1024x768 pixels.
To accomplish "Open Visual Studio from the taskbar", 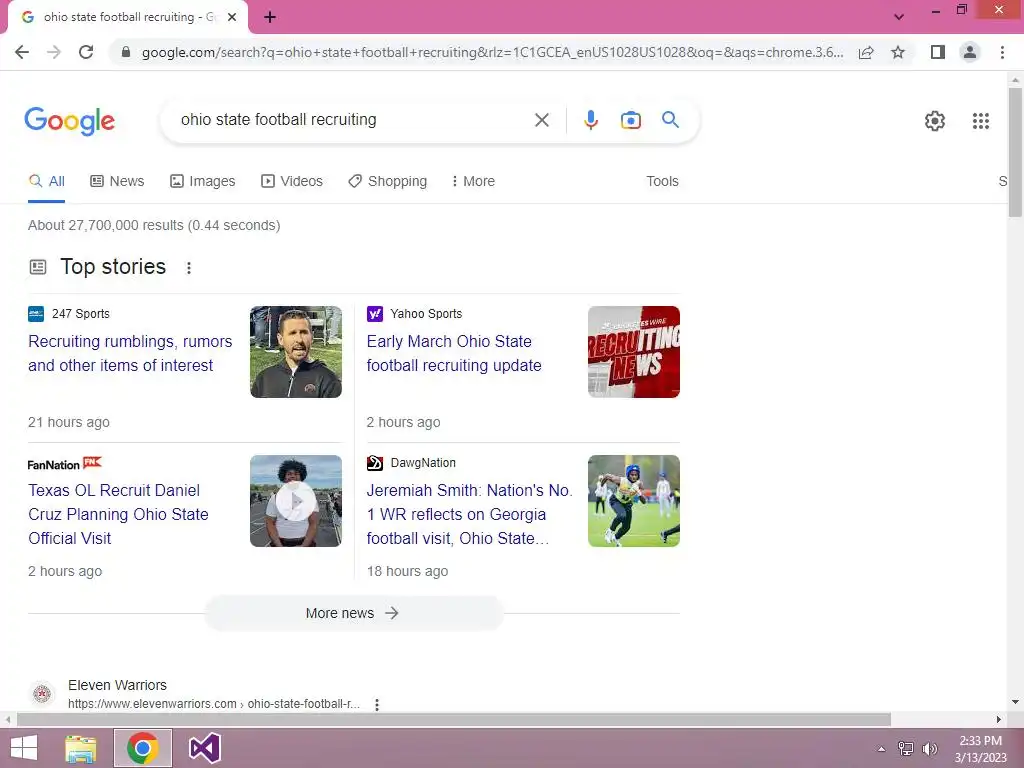I will (204, 748).
